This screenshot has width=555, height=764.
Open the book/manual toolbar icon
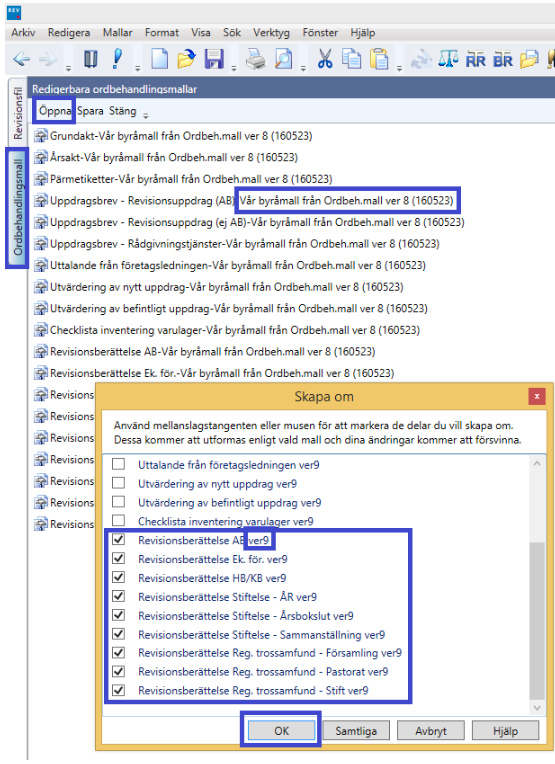(x=91, y=59)
